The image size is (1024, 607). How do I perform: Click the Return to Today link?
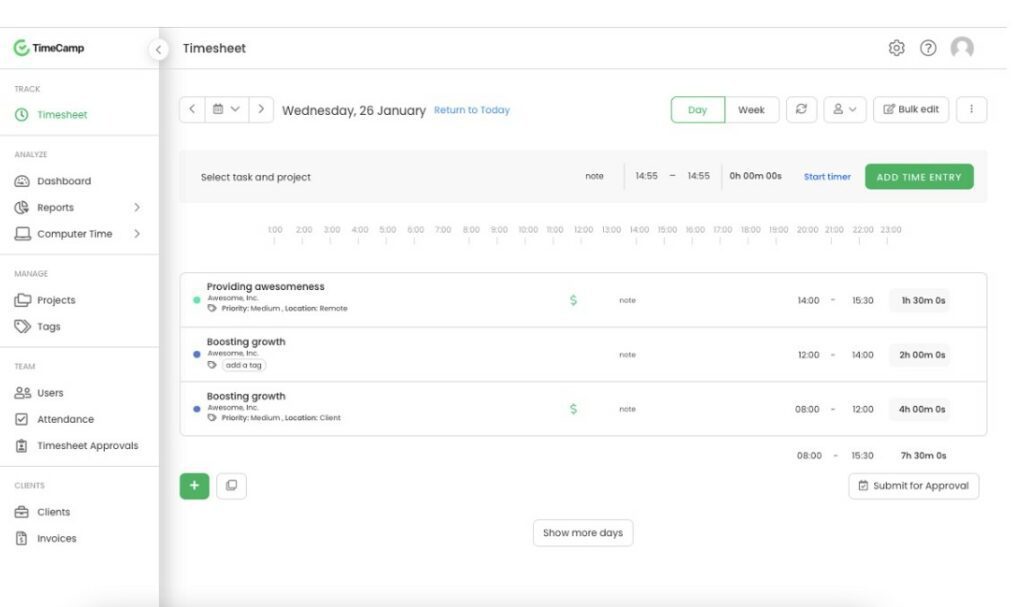471,110
